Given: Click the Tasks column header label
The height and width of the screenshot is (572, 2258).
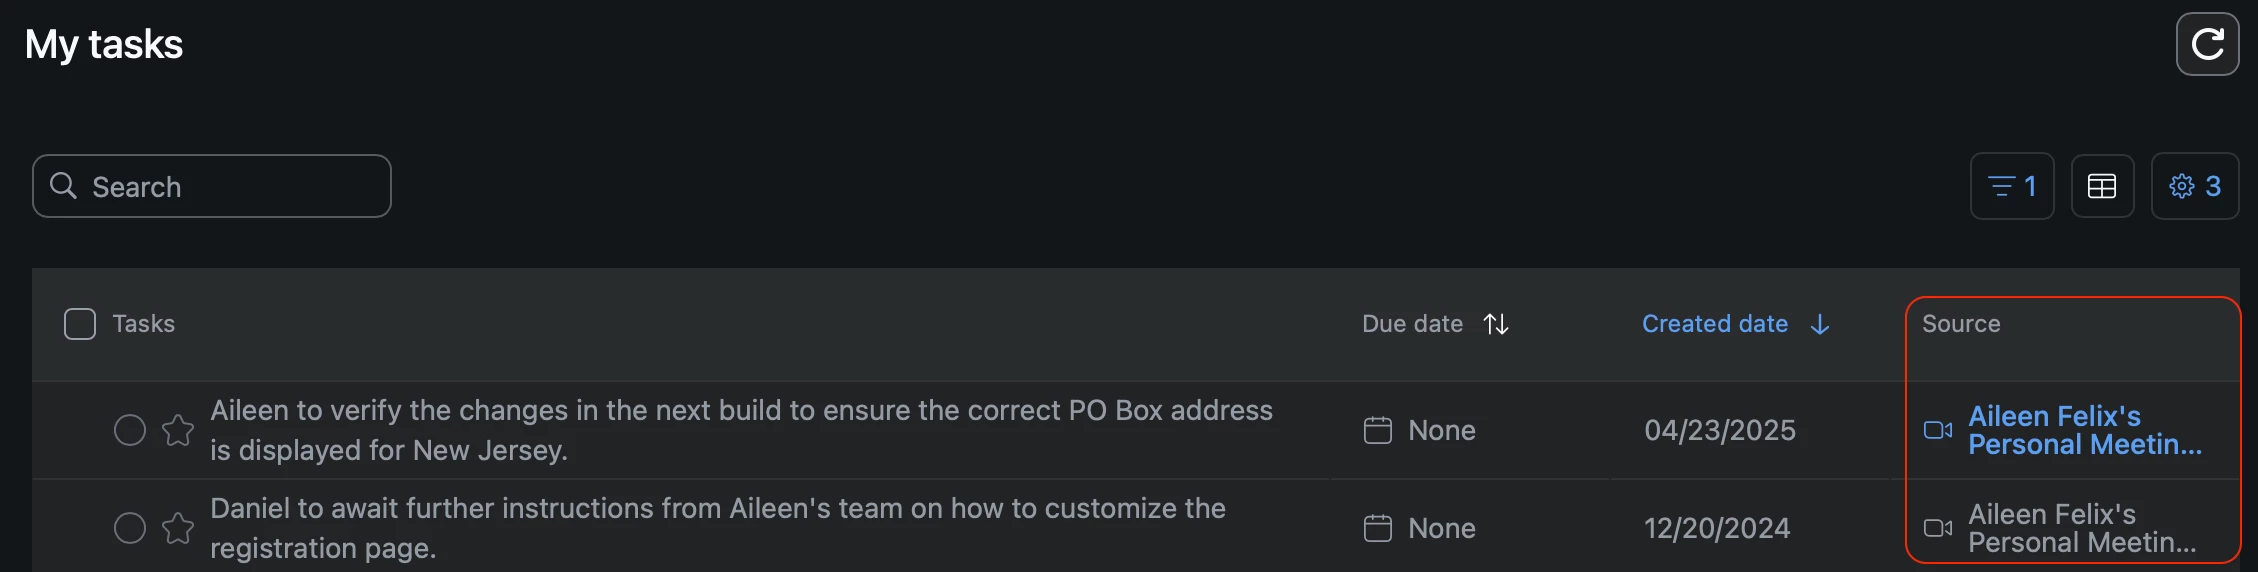Looking at the screenshot, I should click(143, 324).
